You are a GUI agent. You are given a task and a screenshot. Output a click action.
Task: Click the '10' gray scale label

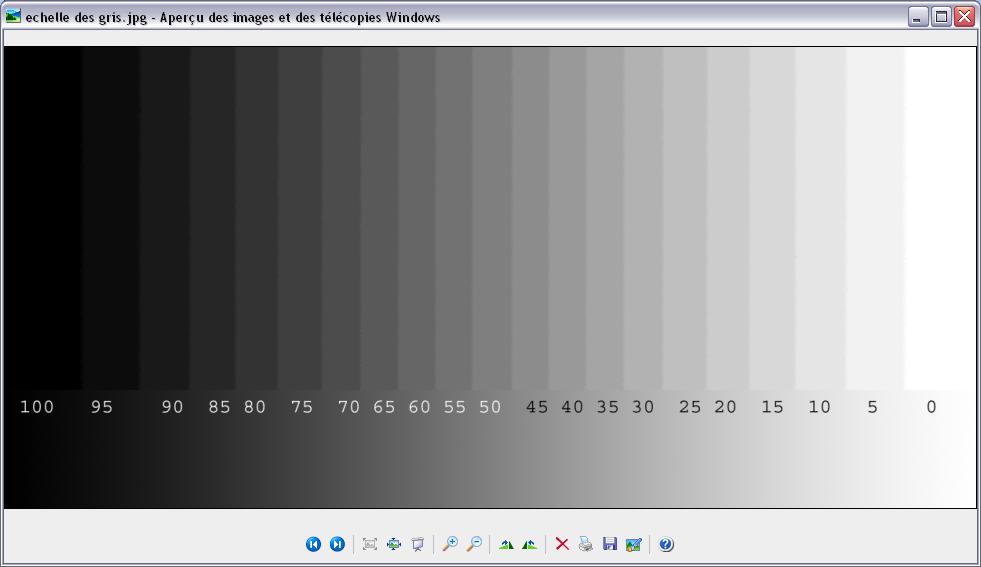(819, 407)
